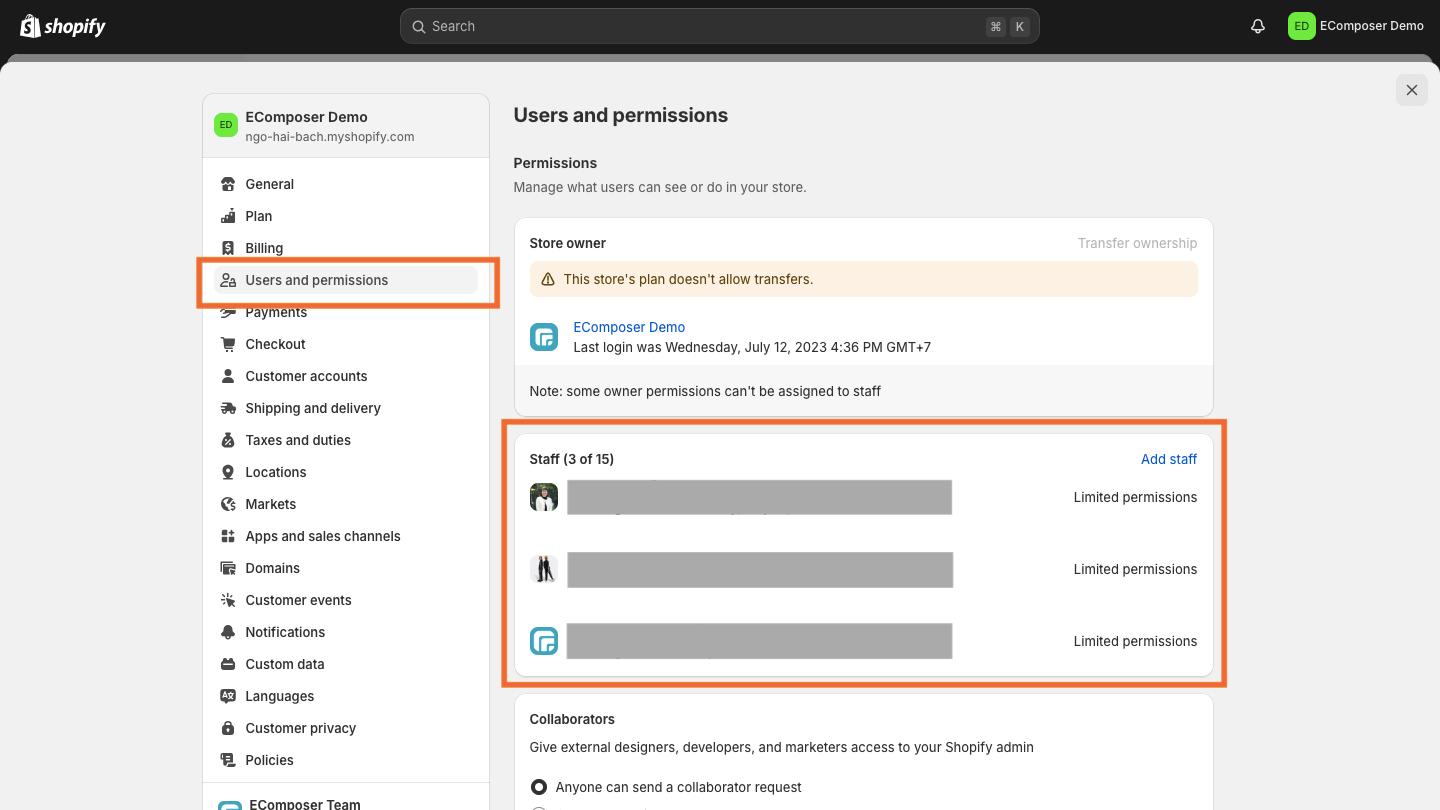Viewport: 1440px width, 810px height.
Task: Click the Apps and sales channels icon
Action: click(228, 536)
